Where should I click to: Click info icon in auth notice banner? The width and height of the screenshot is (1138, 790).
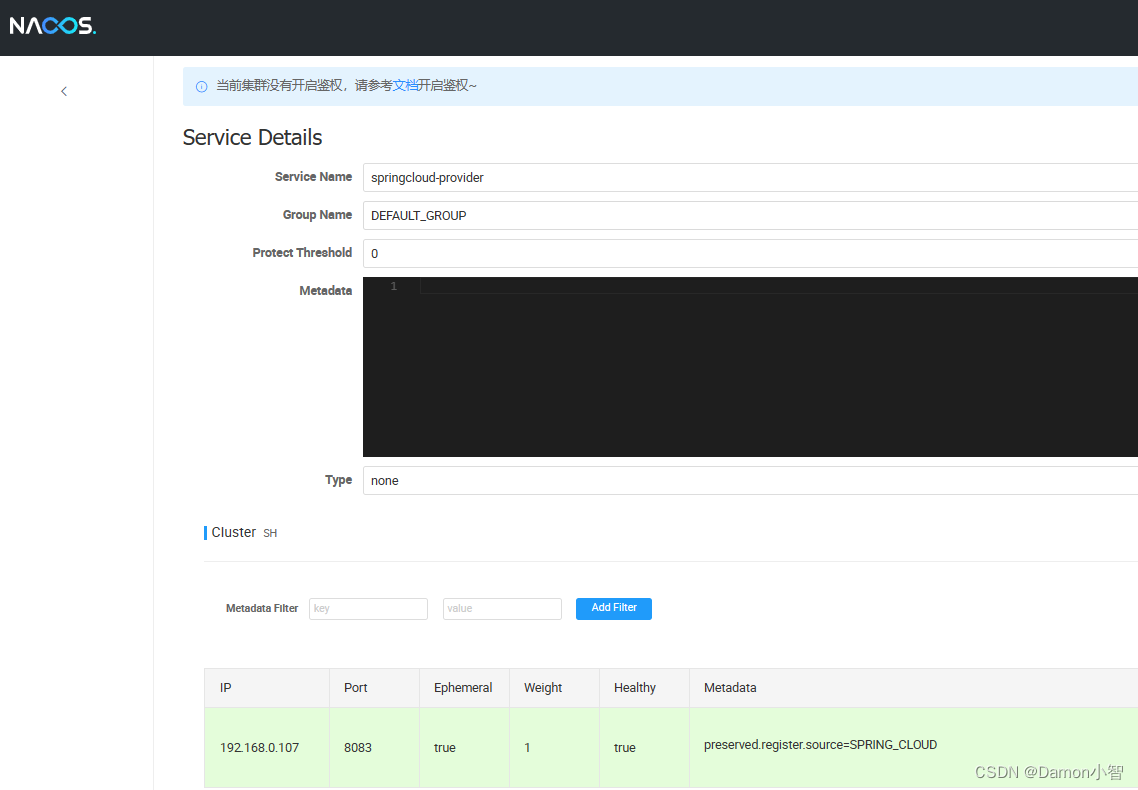202,86
